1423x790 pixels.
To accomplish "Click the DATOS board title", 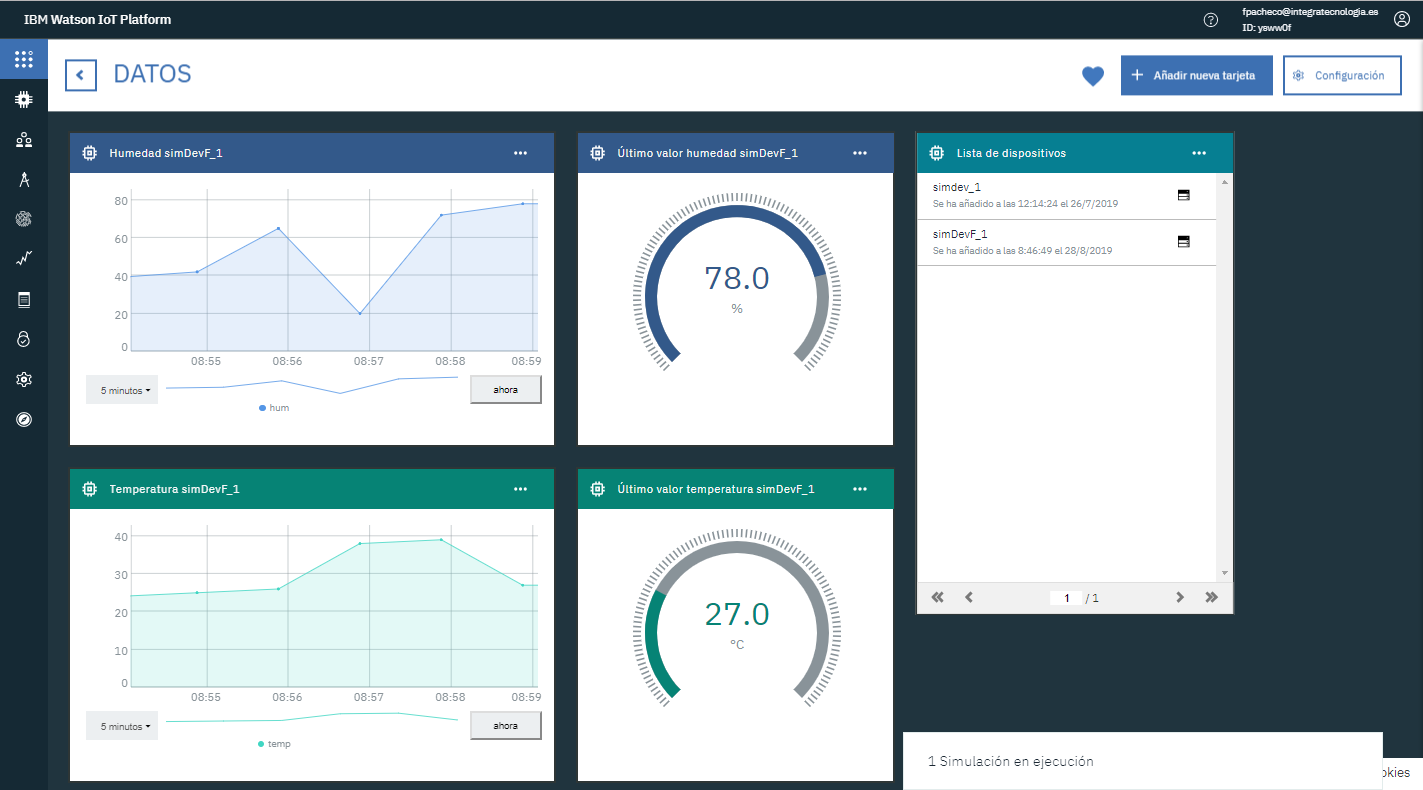I will 152,74.
